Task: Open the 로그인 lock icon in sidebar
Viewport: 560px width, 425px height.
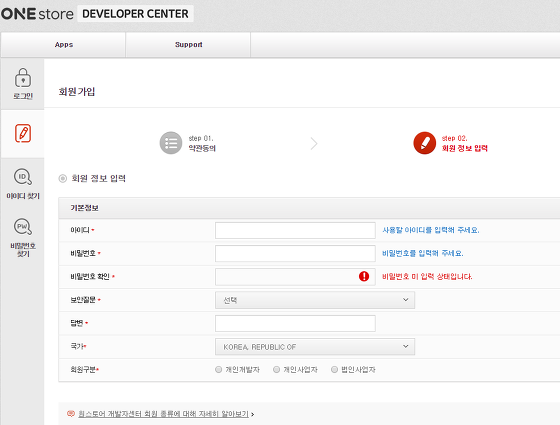Action: pyautogui.click(x=23, y=78)
